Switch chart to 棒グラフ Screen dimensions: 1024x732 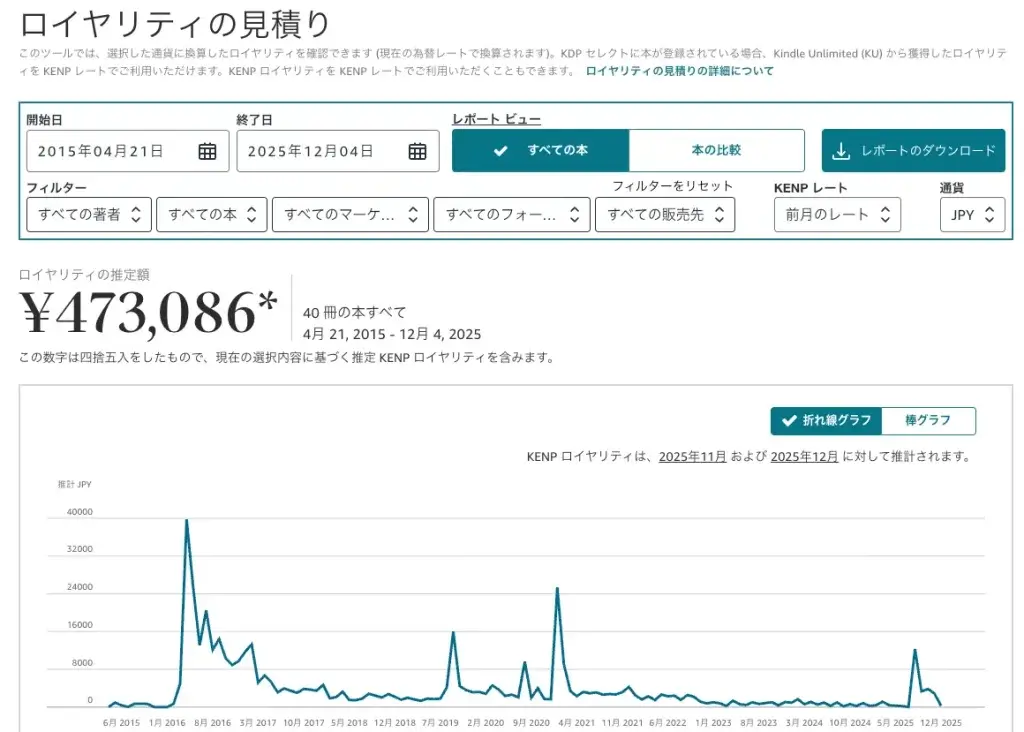click(x=928, y=421)
